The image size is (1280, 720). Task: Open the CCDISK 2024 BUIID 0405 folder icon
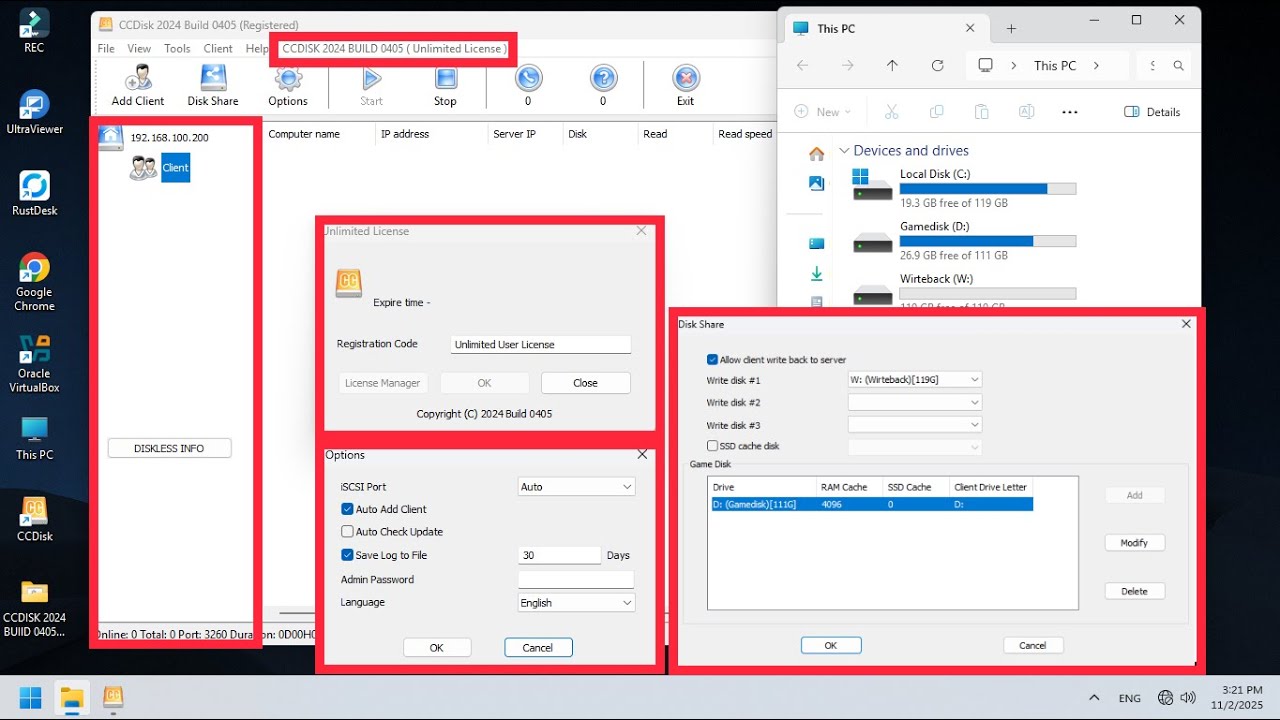(x=34, y=608)
